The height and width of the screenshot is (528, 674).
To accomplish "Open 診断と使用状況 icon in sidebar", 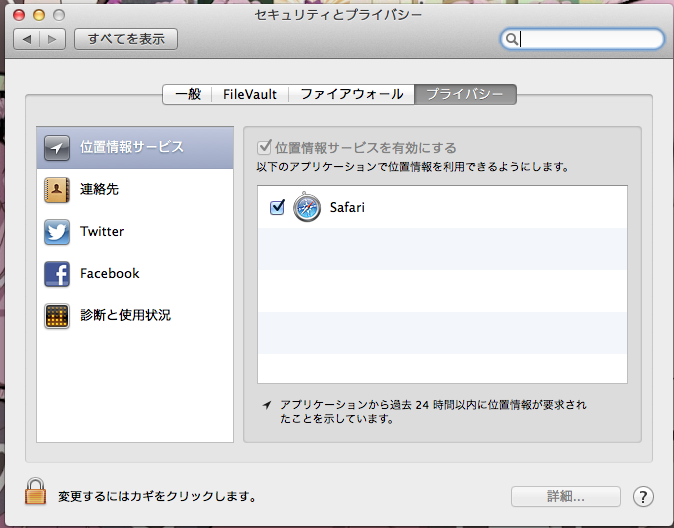I will click(x=57, y=315).
